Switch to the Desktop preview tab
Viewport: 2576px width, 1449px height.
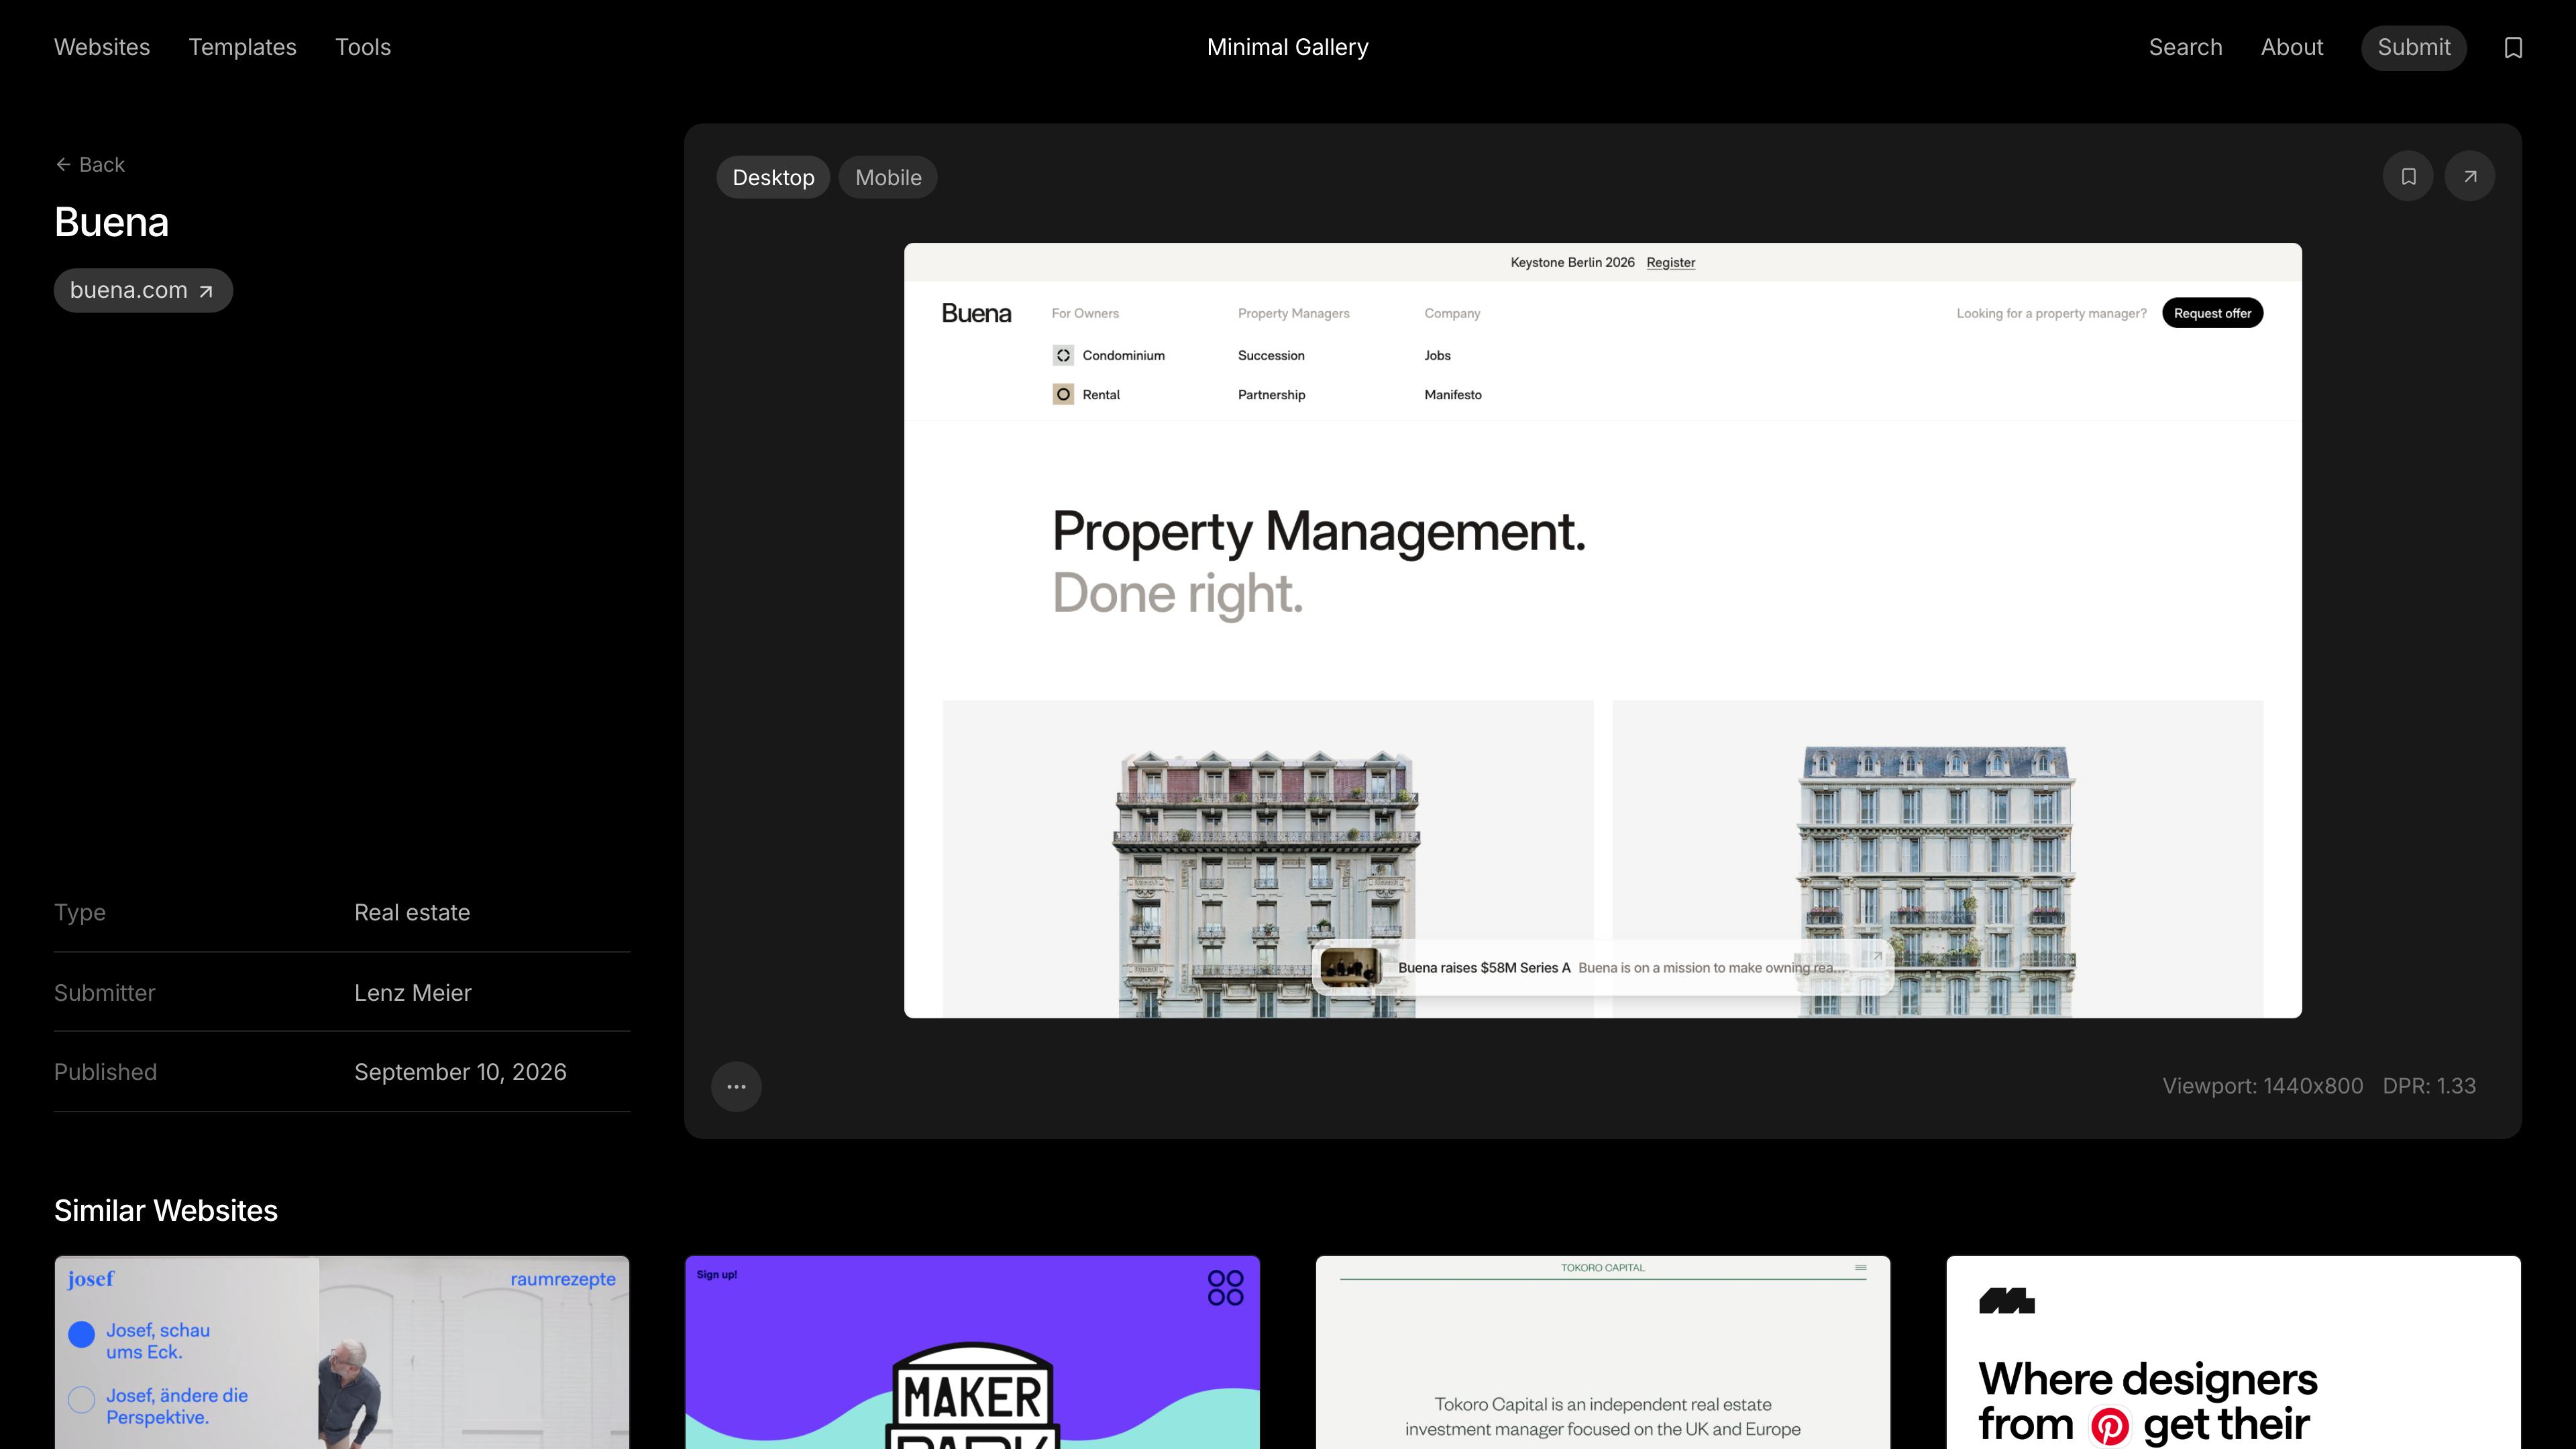point(773,177)
